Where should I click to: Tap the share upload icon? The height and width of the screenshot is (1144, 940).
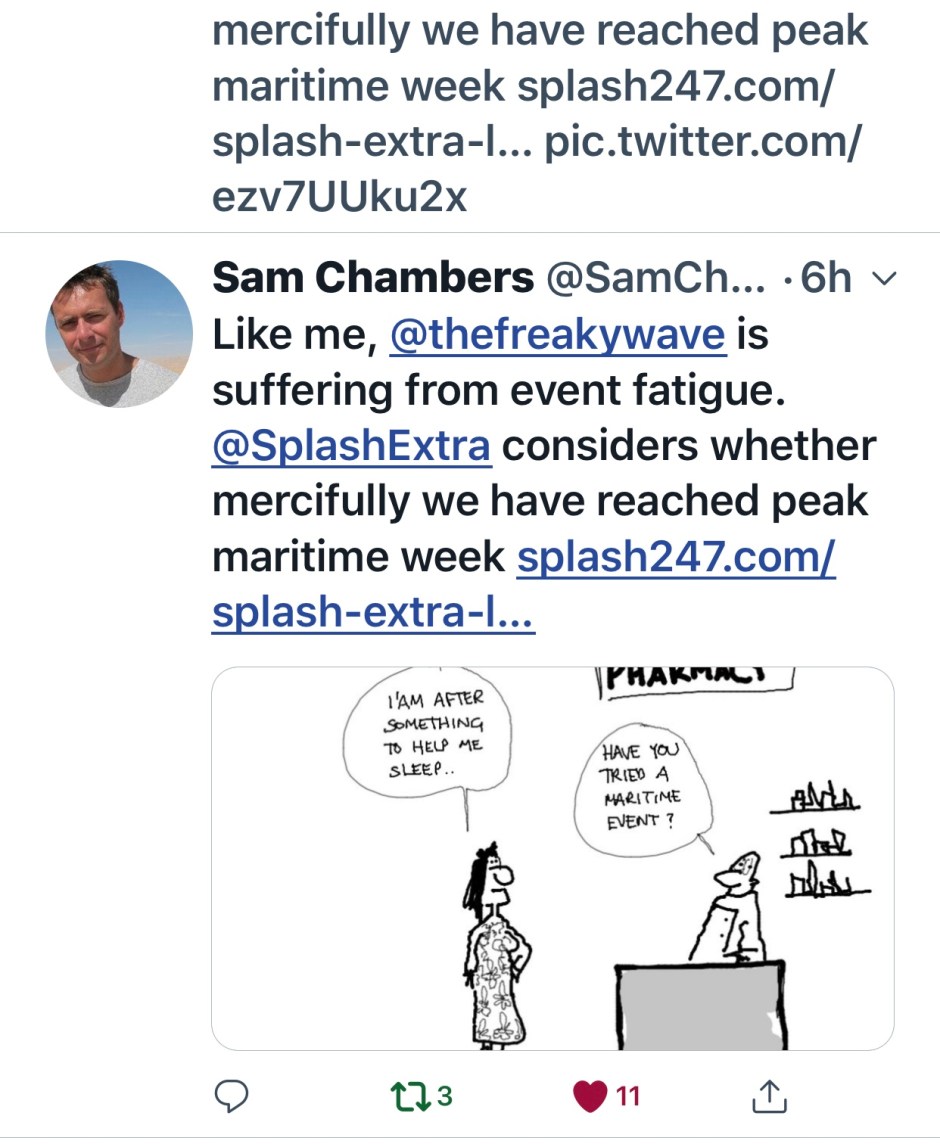click(769, 1096)
